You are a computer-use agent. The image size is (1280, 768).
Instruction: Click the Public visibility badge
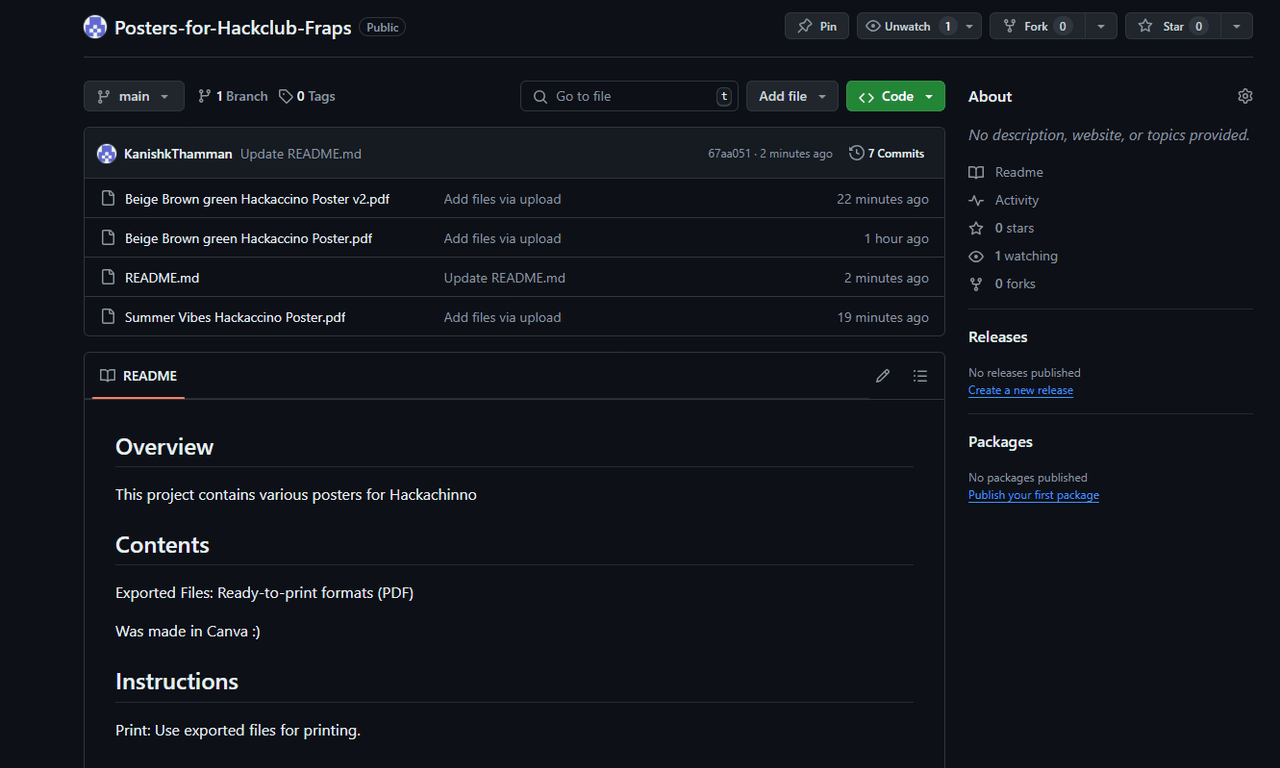(382, 28)
